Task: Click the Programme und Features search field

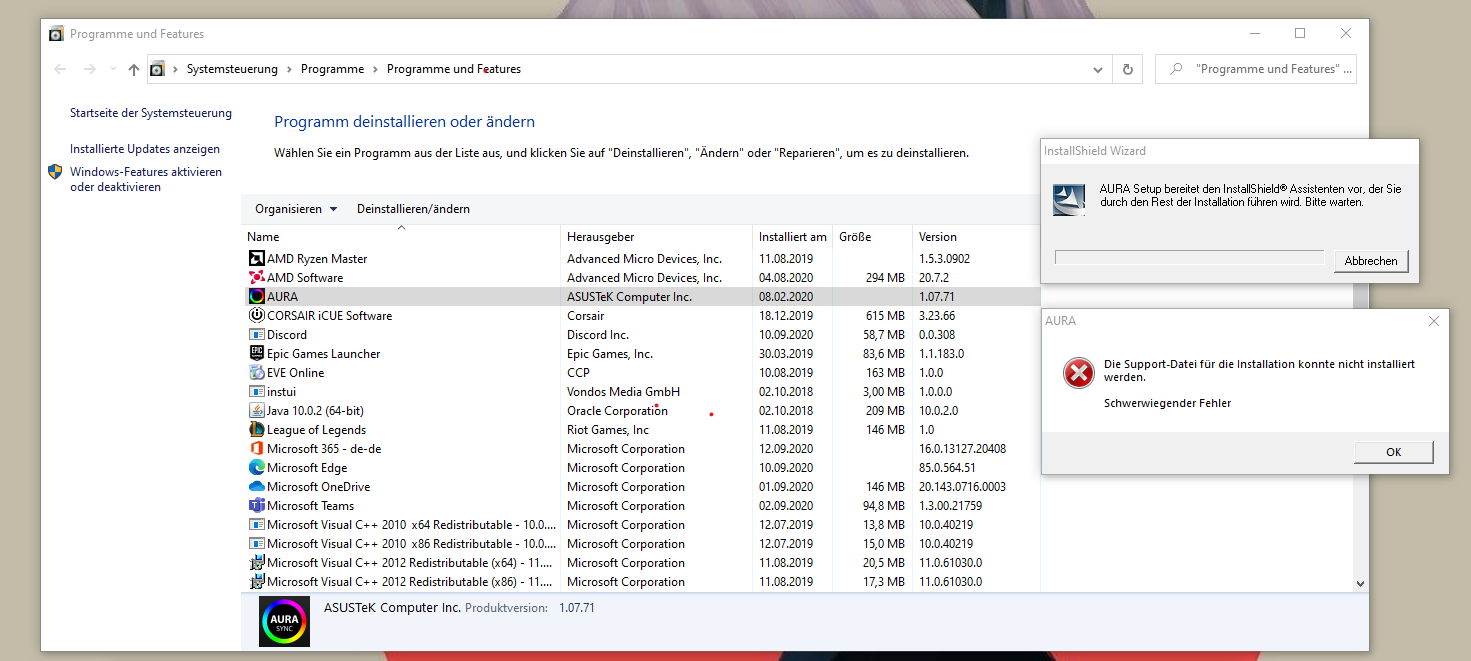Action: pos(1257,69)
